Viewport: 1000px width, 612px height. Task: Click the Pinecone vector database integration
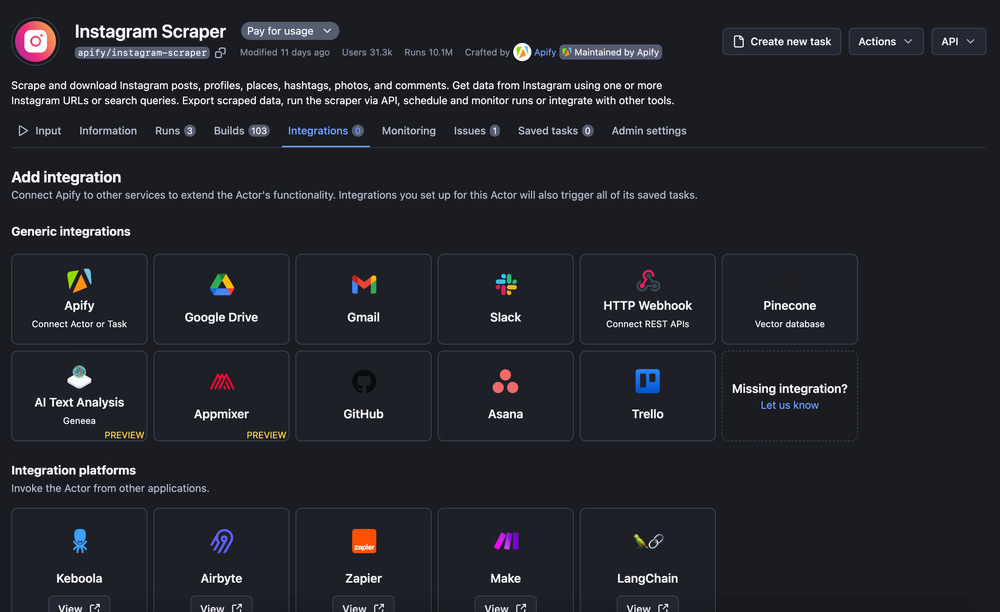tap(789, 298)
